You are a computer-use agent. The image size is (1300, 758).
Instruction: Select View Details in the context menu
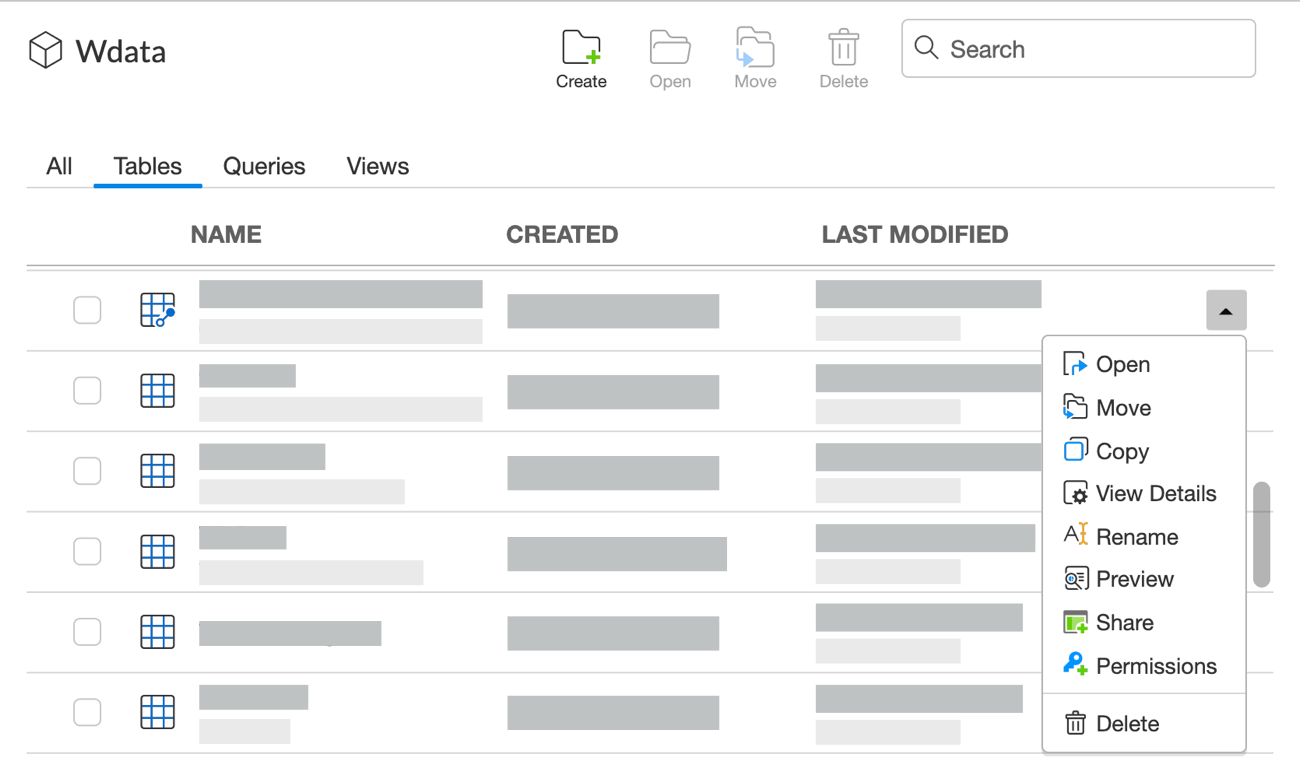click(x=1144, y=494)
